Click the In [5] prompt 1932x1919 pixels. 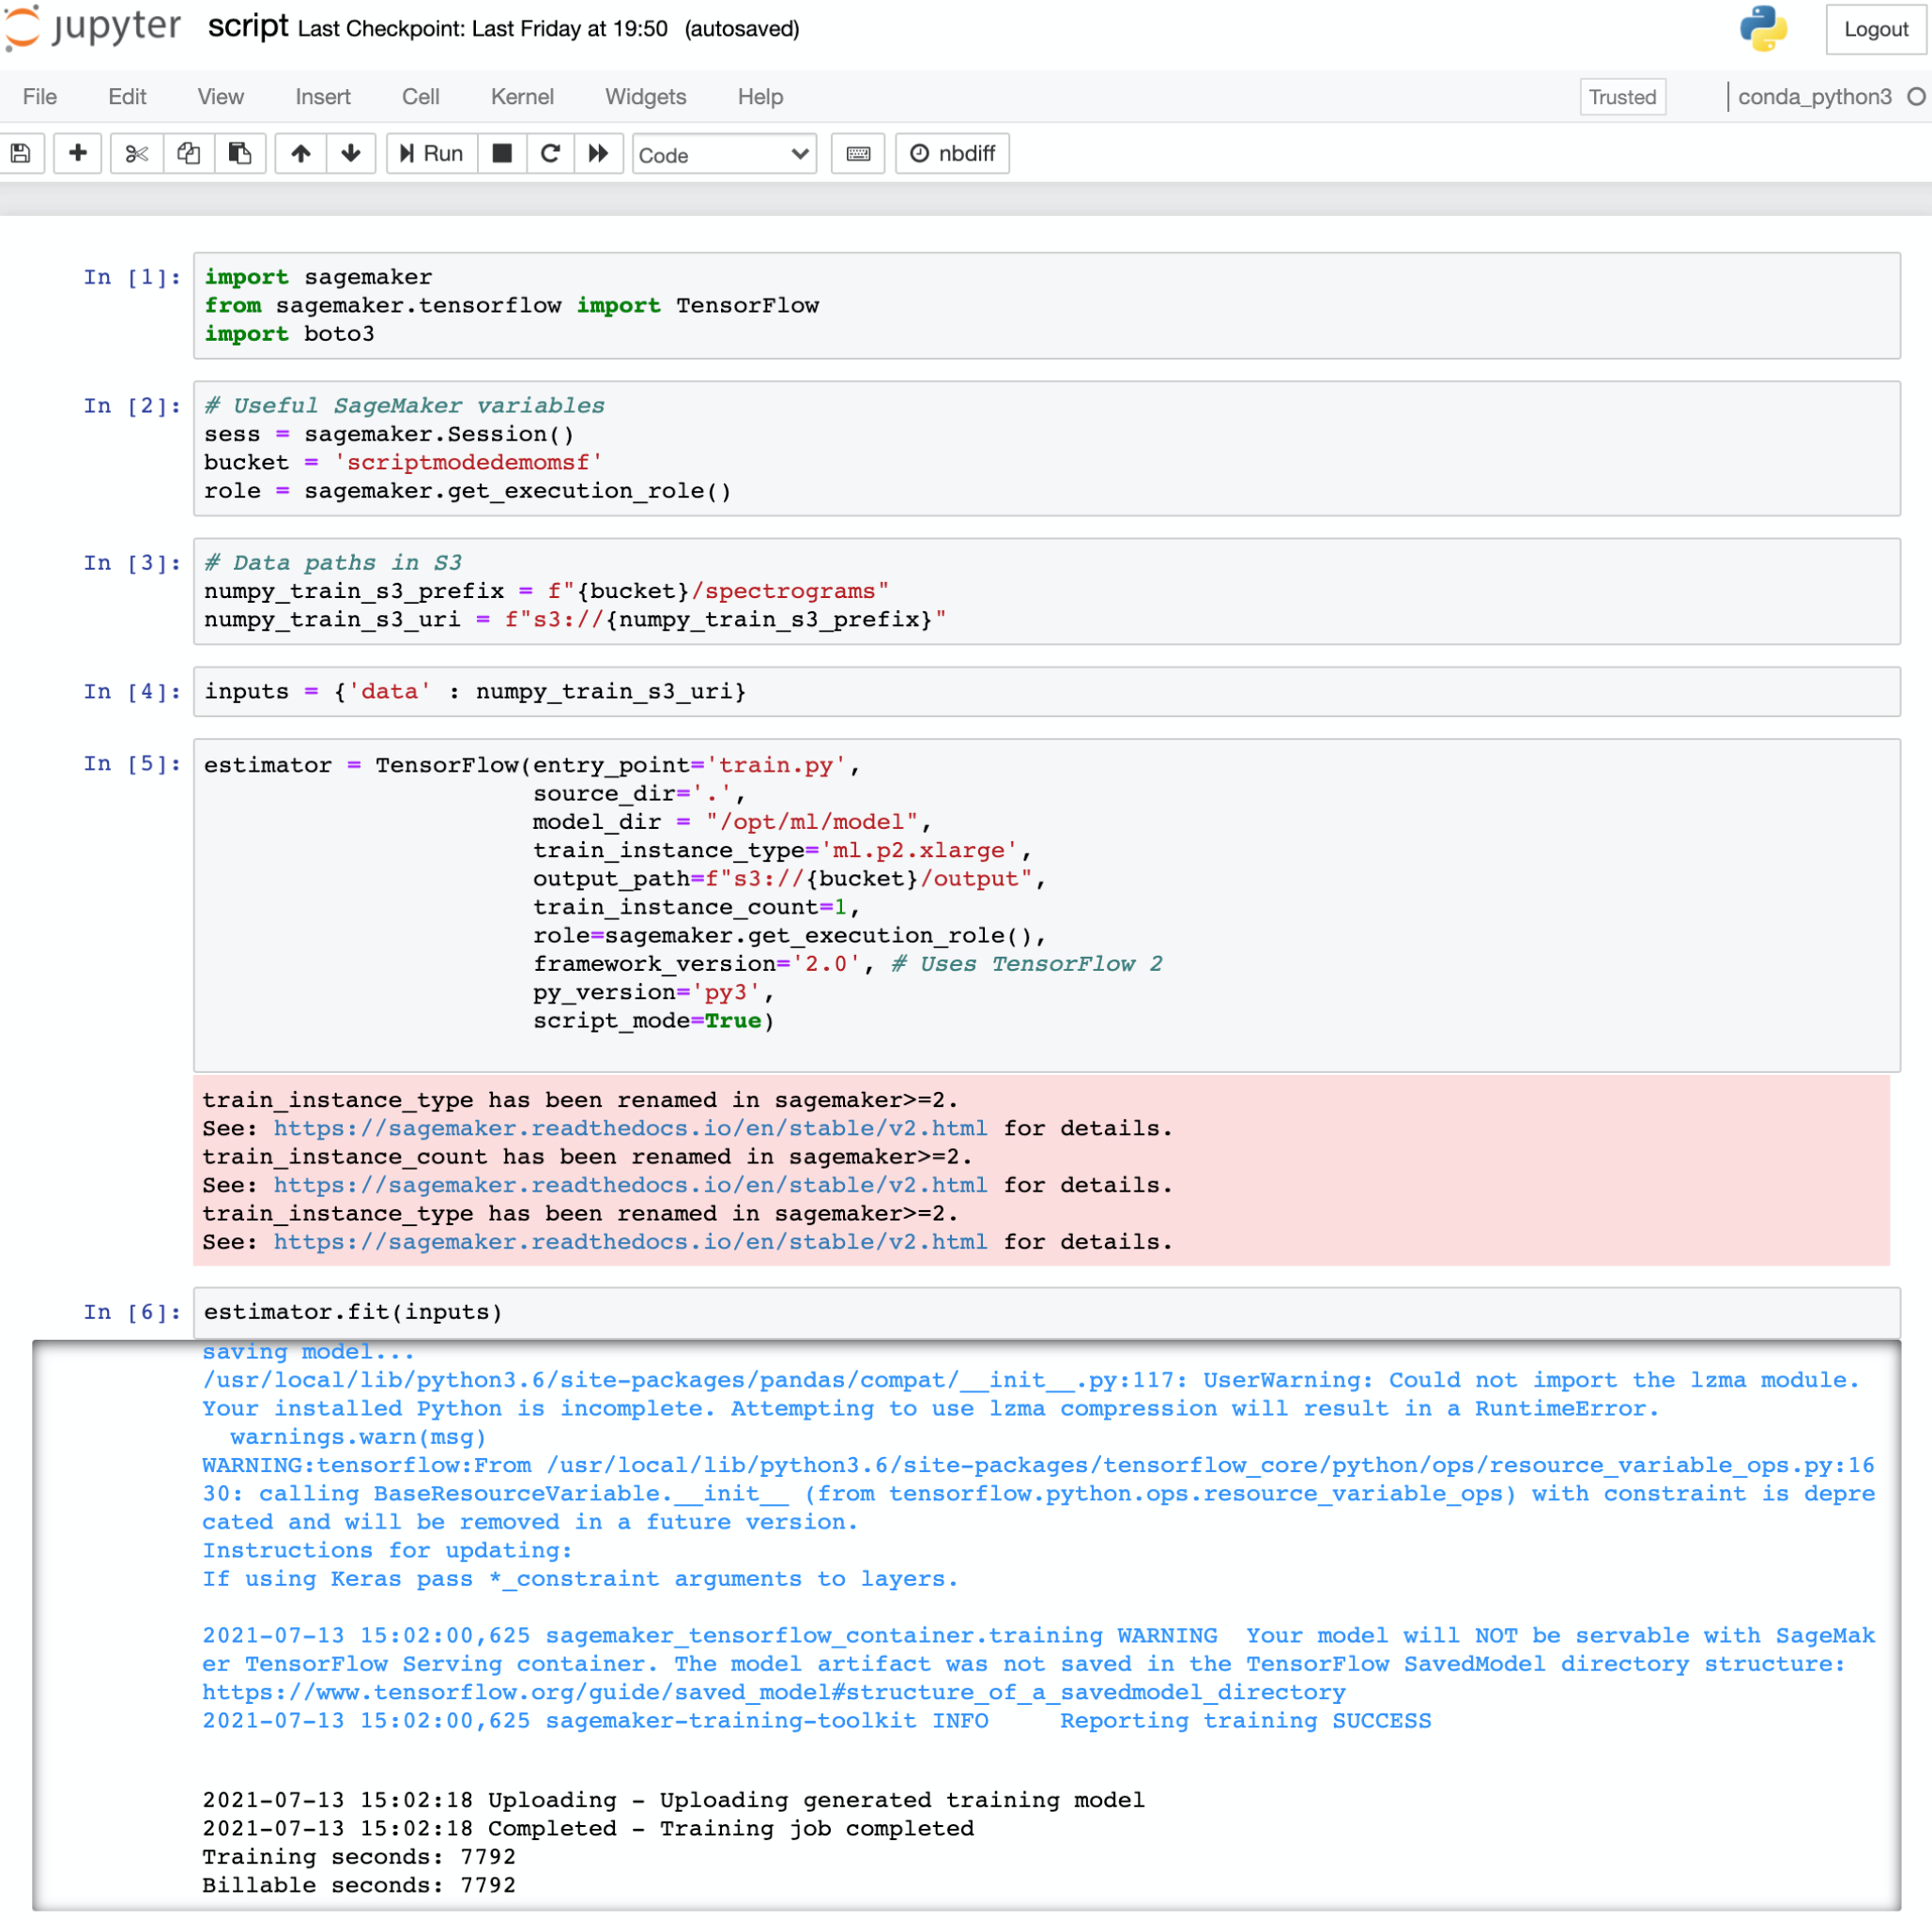point(132,764)
